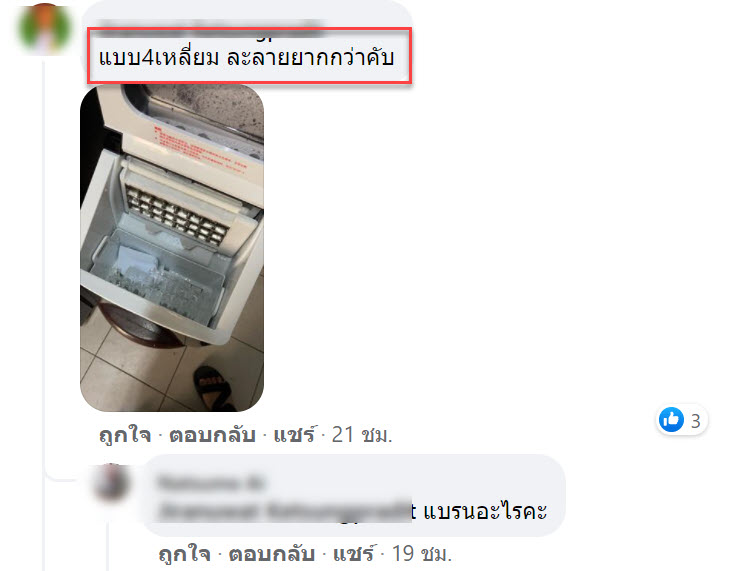Screen dimensions: 748x571
Task: Click ถูกใจ under the ice maker comment
Action: point(125,435)
